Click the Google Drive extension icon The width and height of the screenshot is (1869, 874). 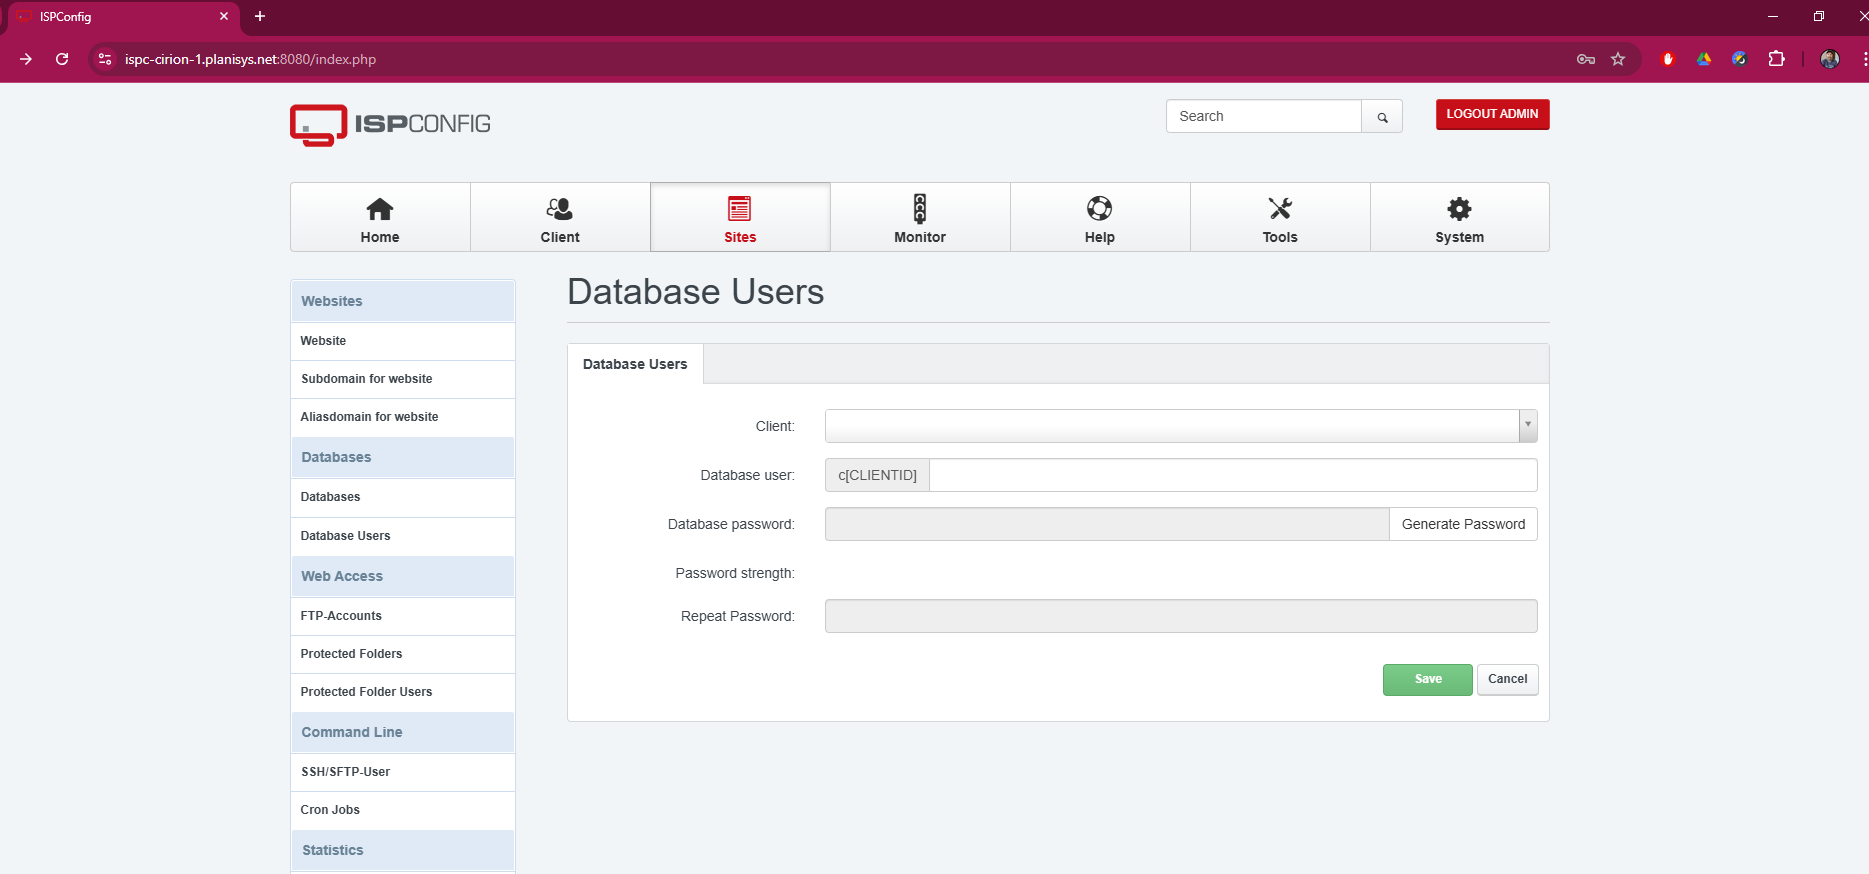1704,59
